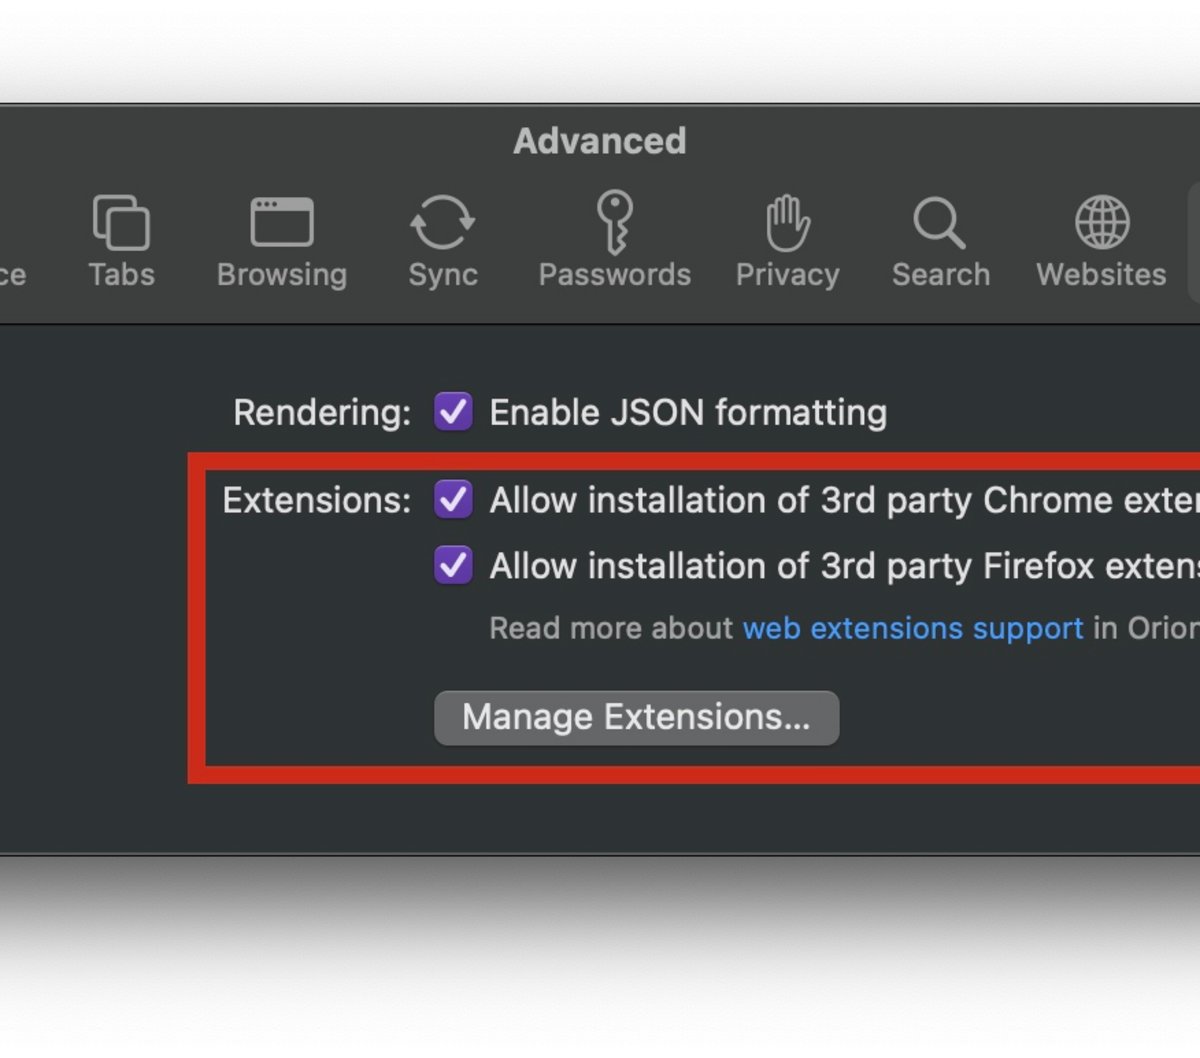Open Browsing settings via its window icon
The height and width of the screenshot is (1058, 1200).
click(x=281, y=220)
